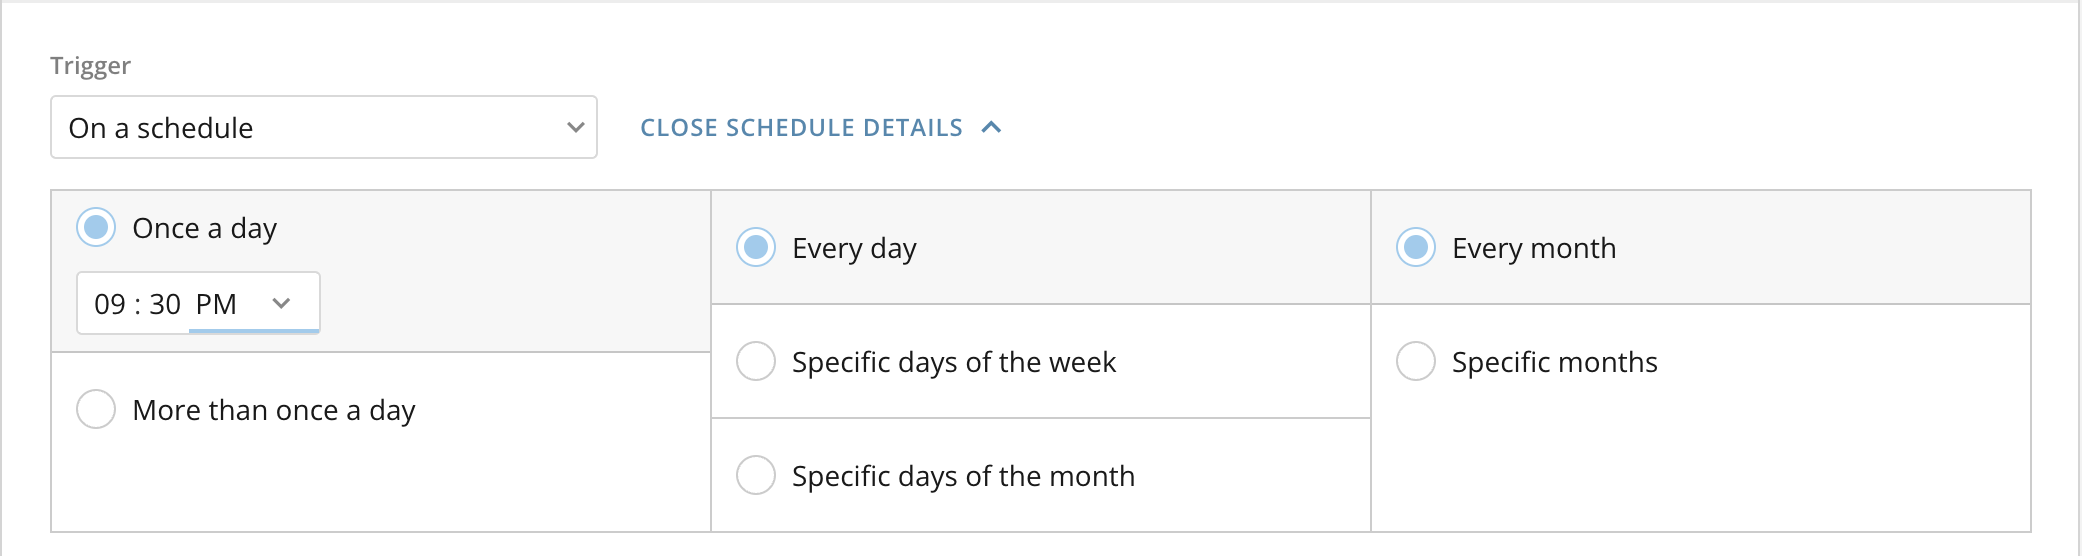Click the Close Schedule Details link

[801, 128]
